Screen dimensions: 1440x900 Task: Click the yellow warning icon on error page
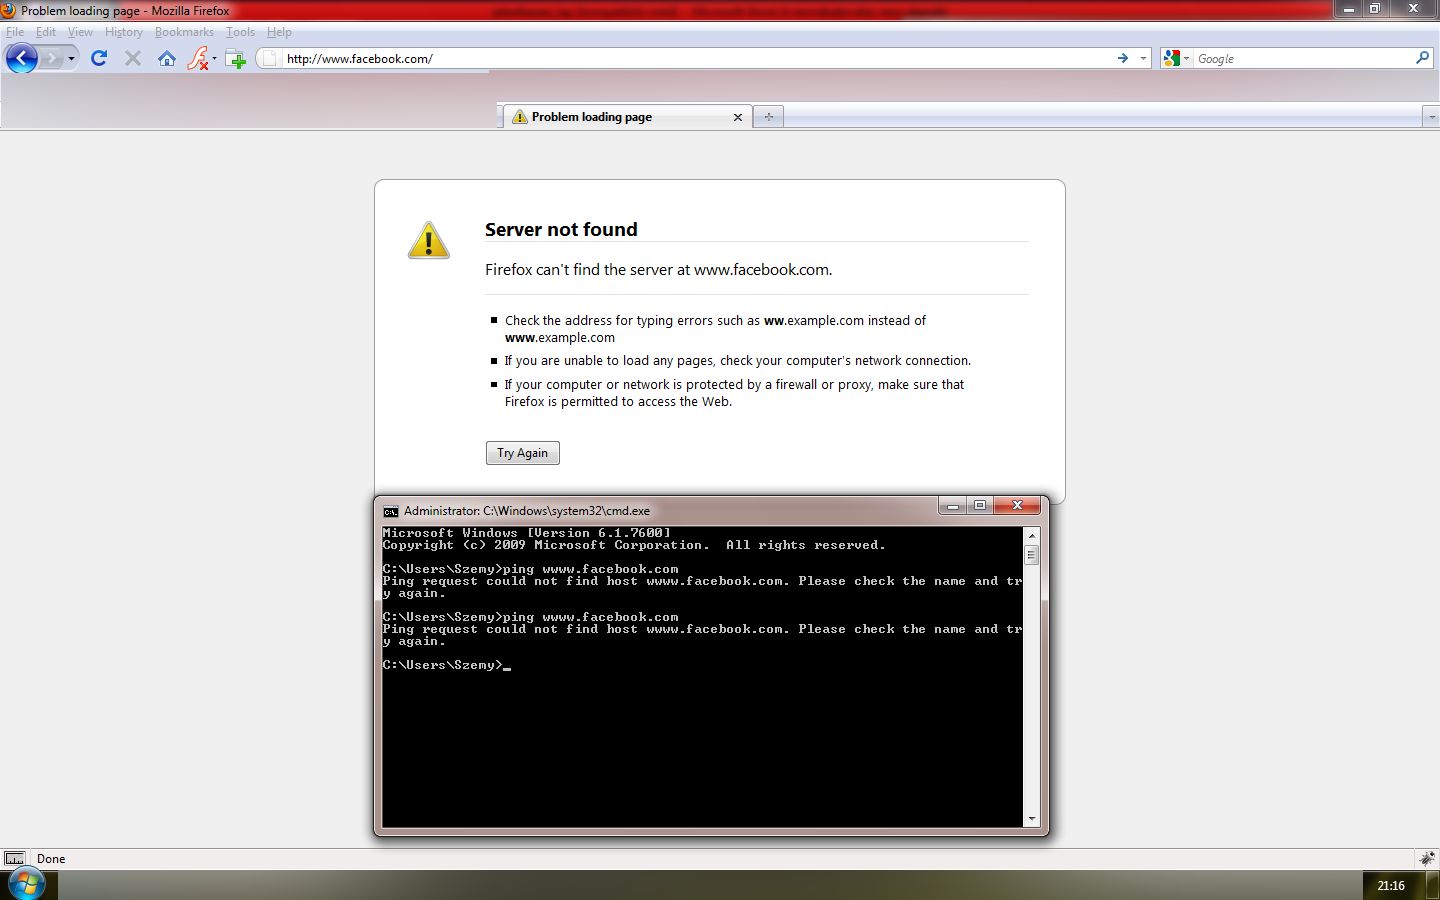click(429, 240)
